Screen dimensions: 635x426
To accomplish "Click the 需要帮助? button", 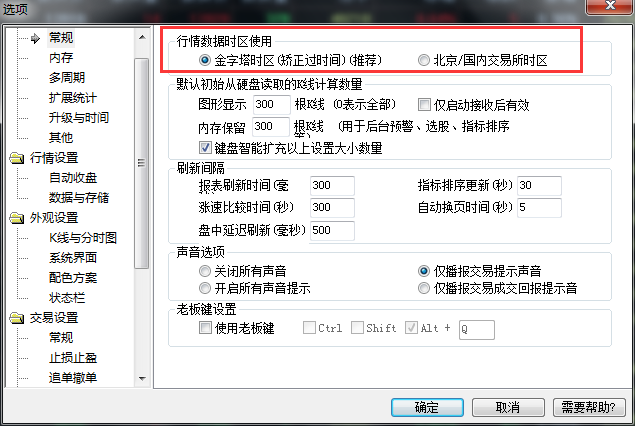I will [x=589, y=407].
